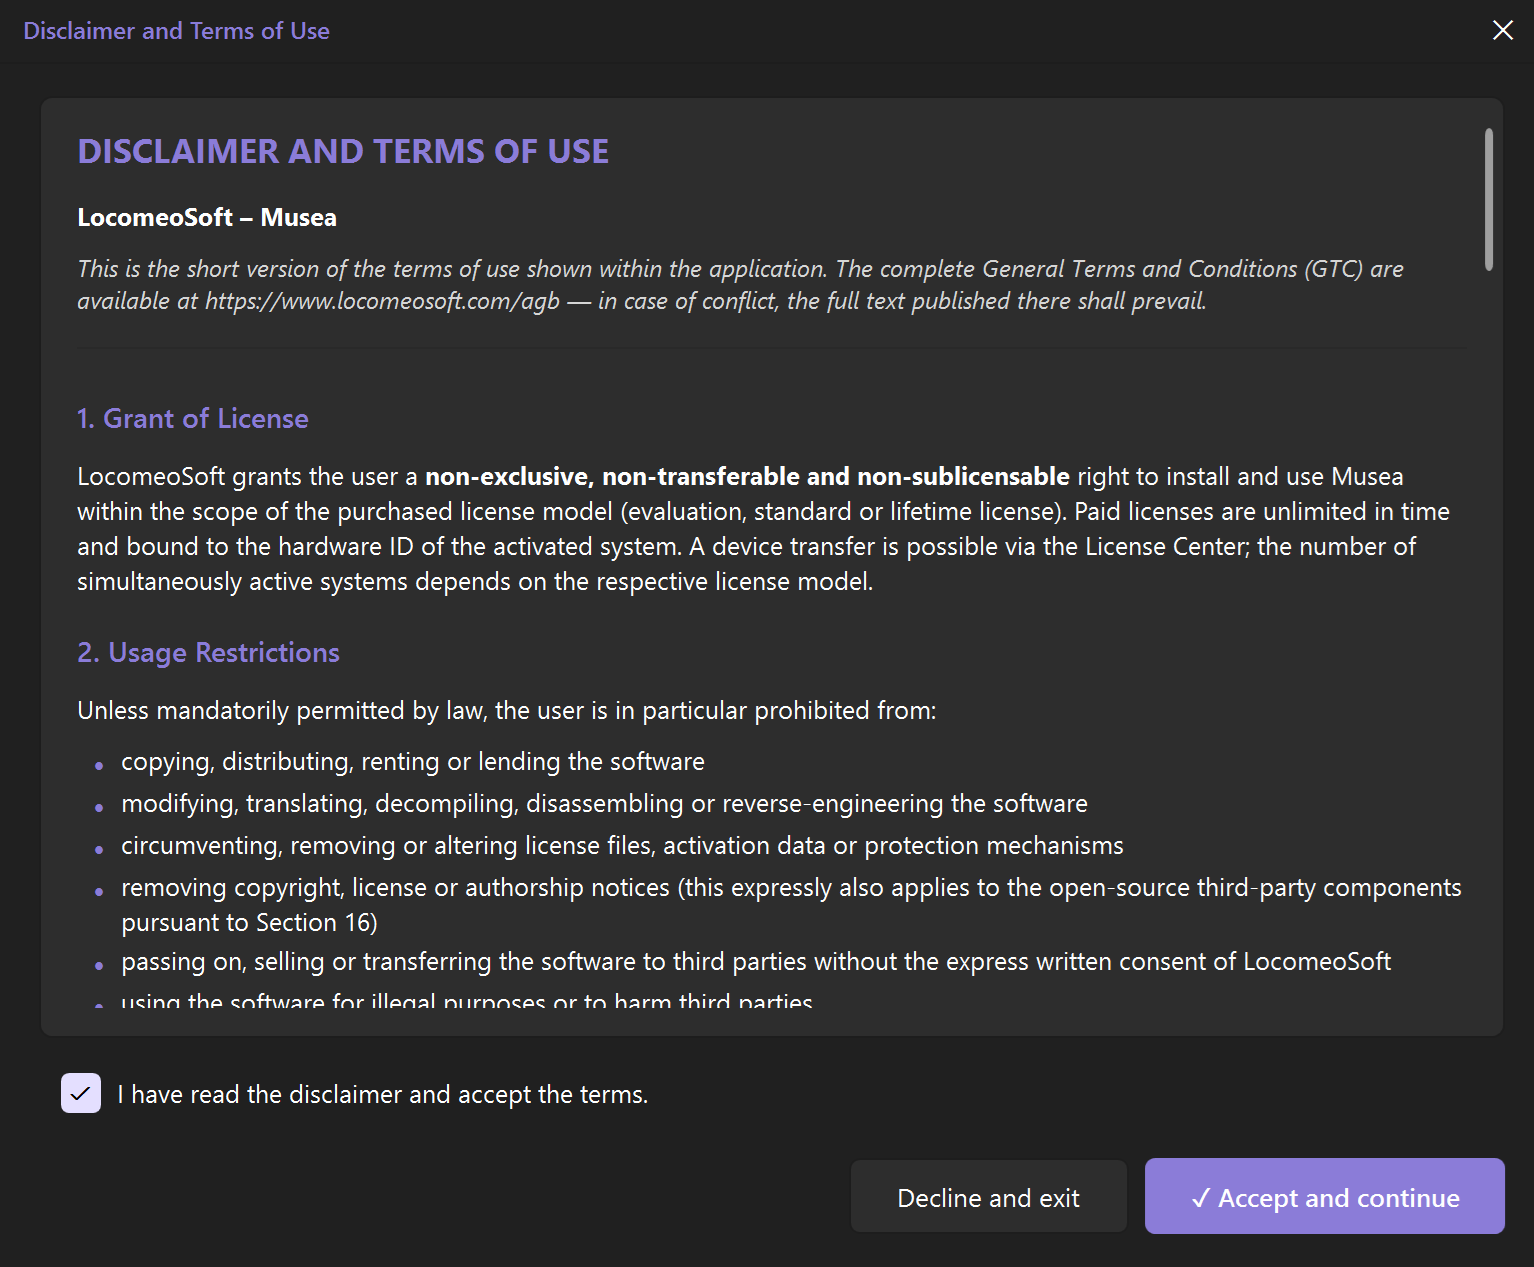Viewport: 1534px width, 1267px height.
Task: Click the bullet starting "modifying, translating, decompiling"
Action: pos(604,803)
